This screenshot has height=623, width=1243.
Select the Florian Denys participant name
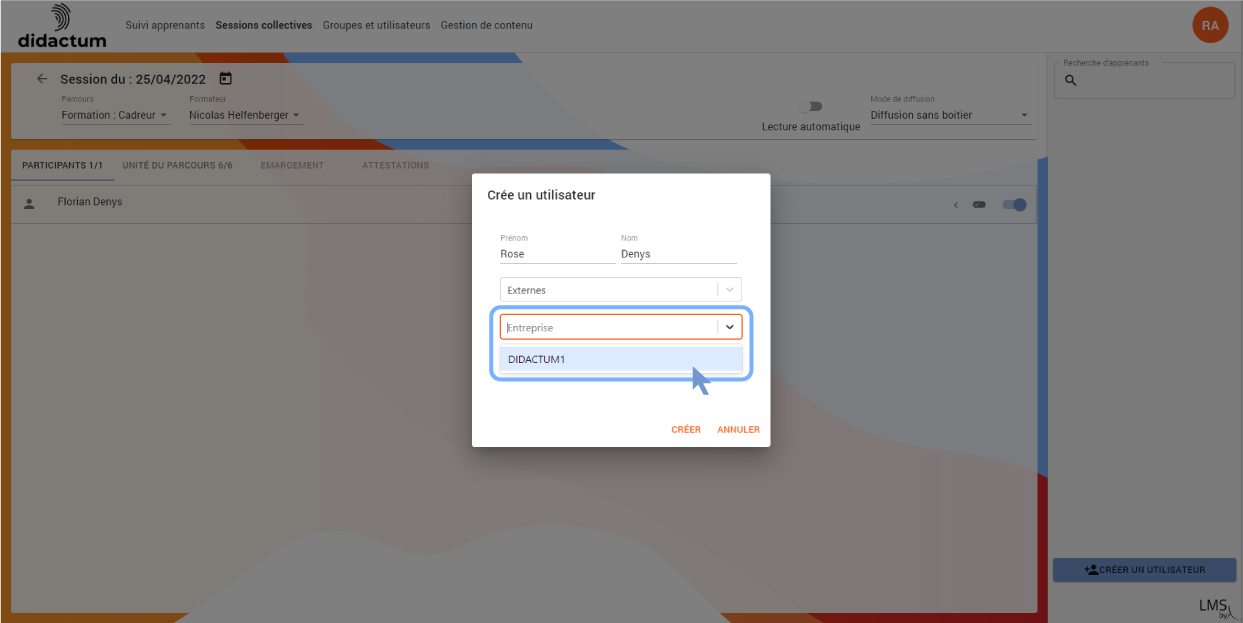tap(90, 202)
